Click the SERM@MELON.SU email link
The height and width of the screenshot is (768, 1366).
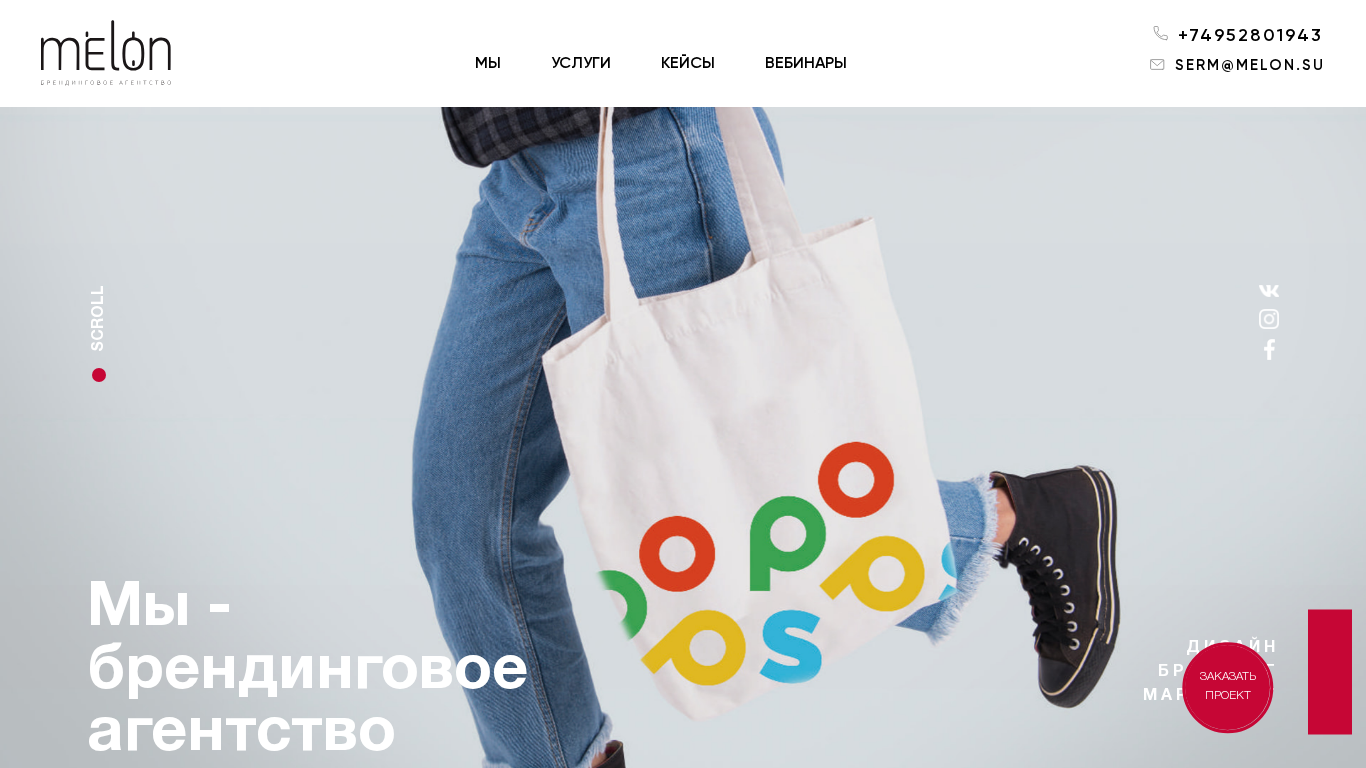1249,65
